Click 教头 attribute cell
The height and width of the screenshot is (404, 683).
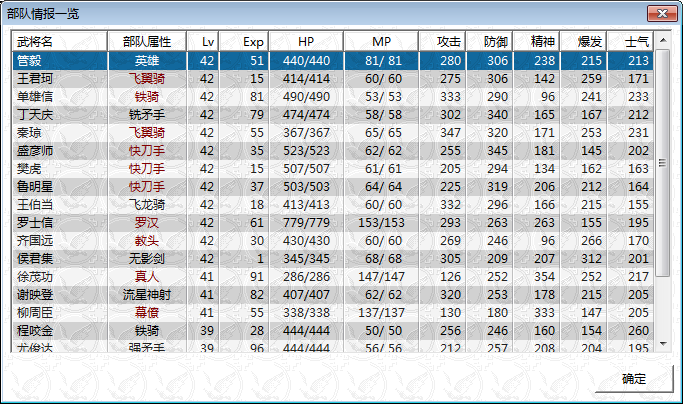pyautogui.click(x=147, y=241)
